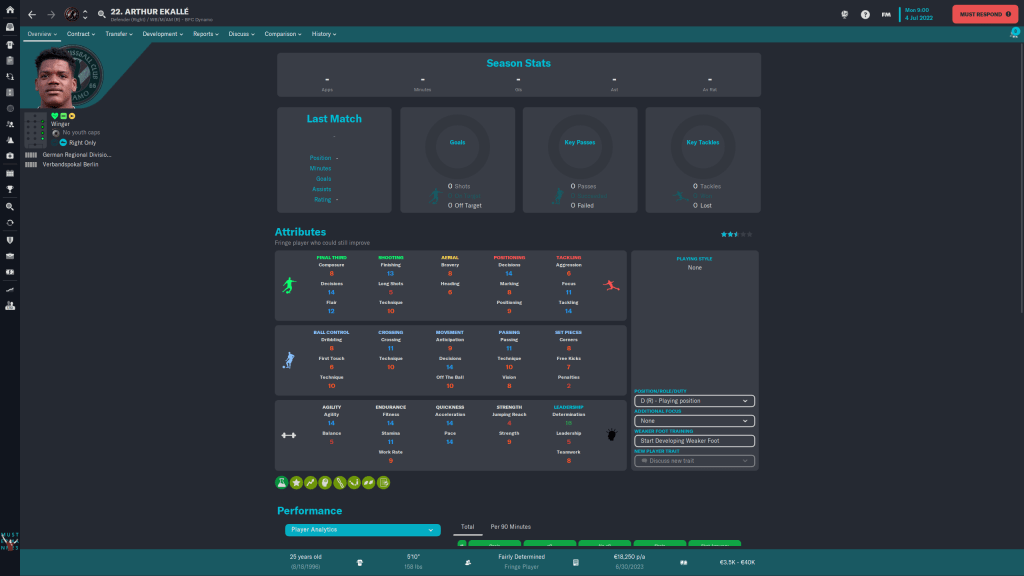Viewport: 1024px width, 576px height.
Task: Open the D (R) Playing position dropdown
Action: coord(693,401)
